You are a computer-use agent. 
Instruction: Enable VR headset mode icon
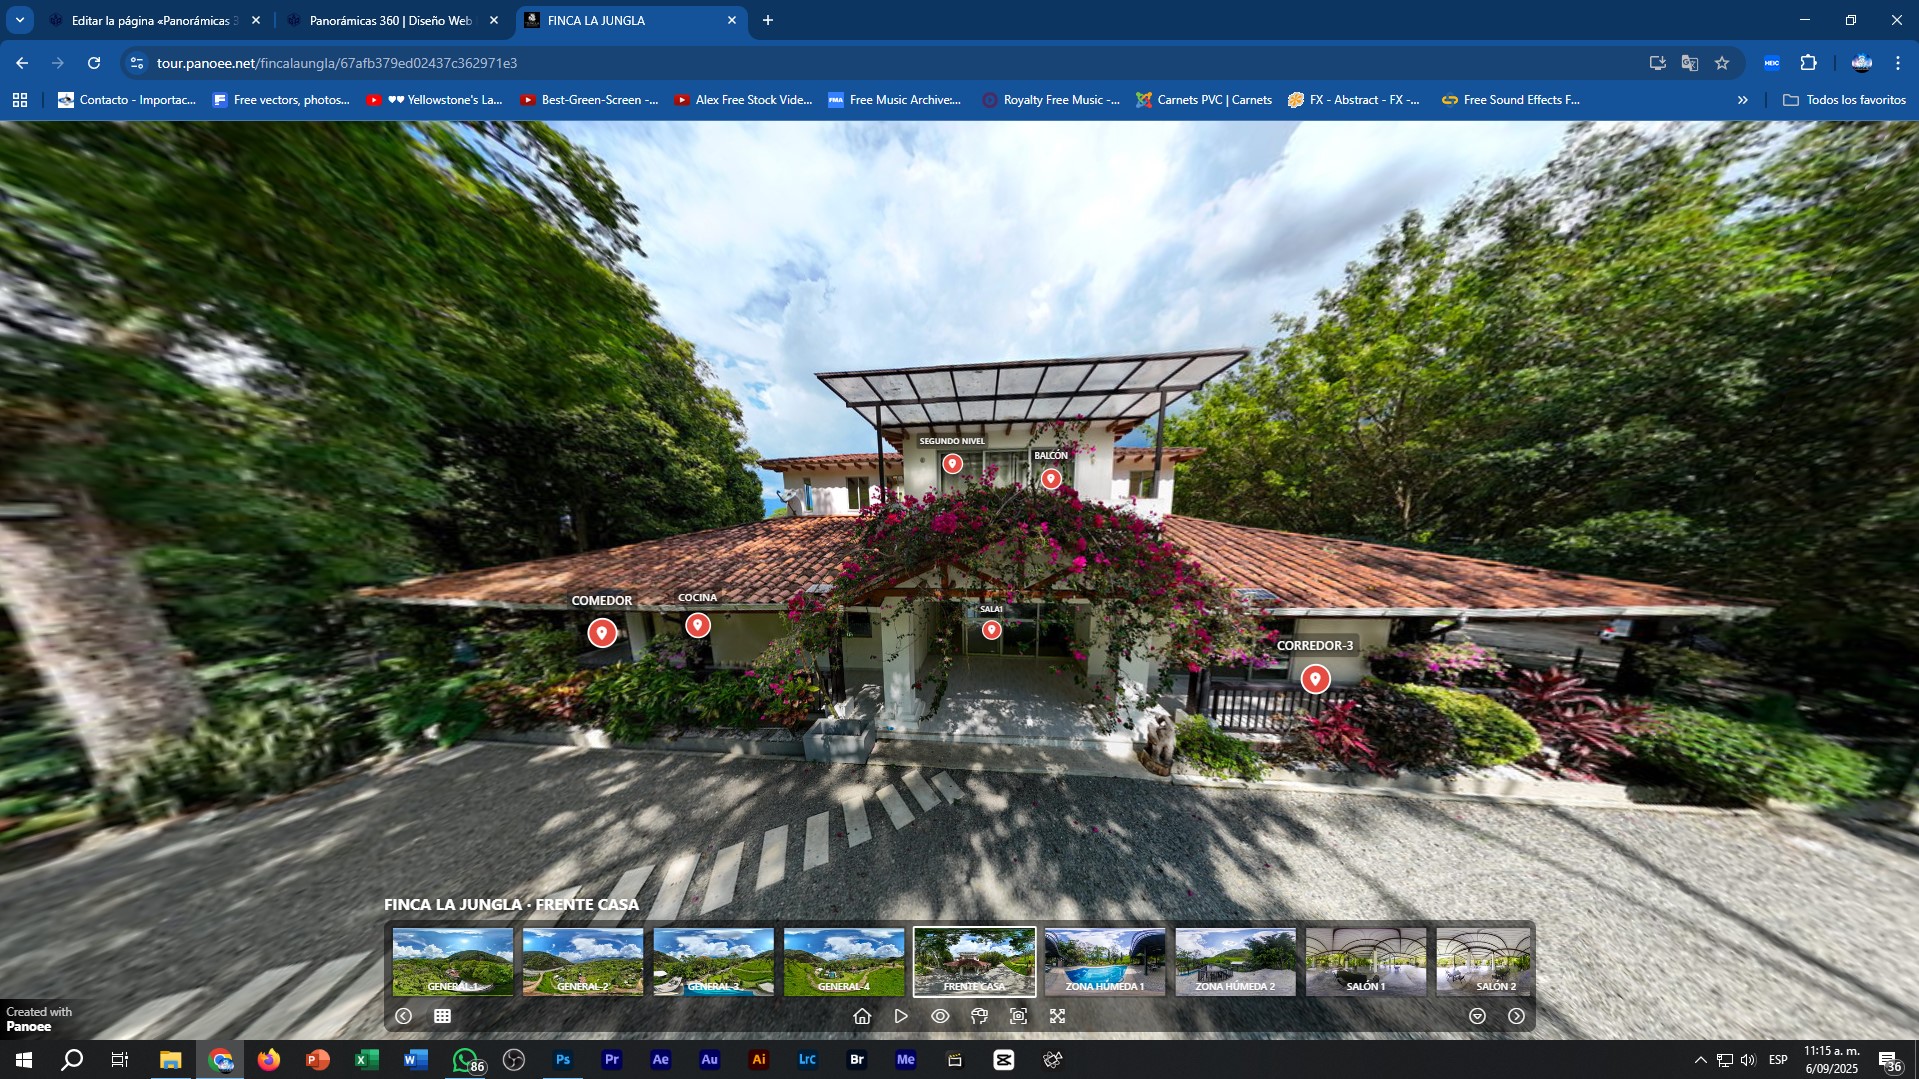[979, 1016]
